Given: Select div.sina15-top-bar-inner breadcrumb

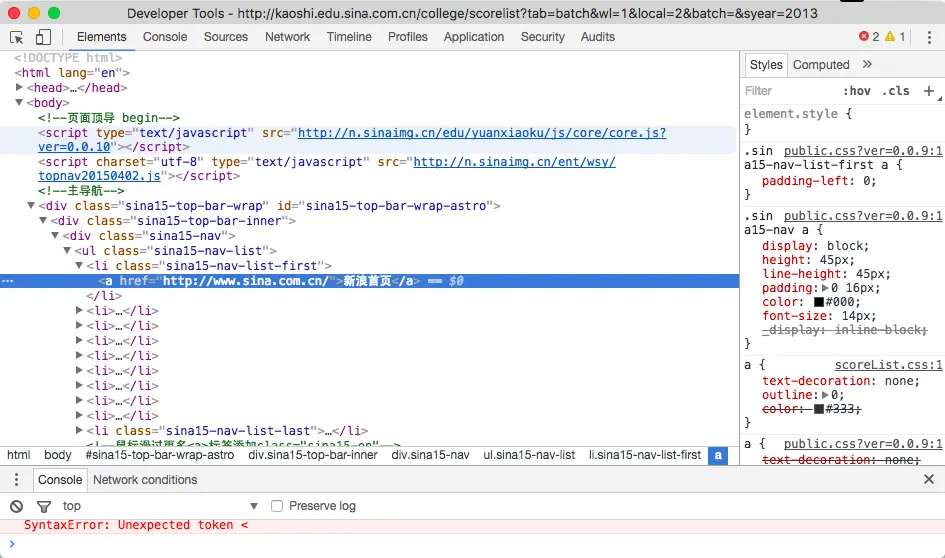Looking at the screenshot, I should [313, 455].
